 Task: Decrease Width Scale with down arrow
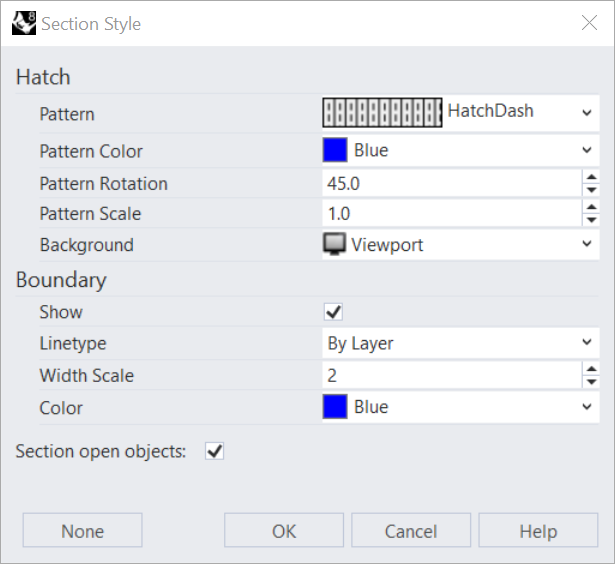[x=591, y=382]
